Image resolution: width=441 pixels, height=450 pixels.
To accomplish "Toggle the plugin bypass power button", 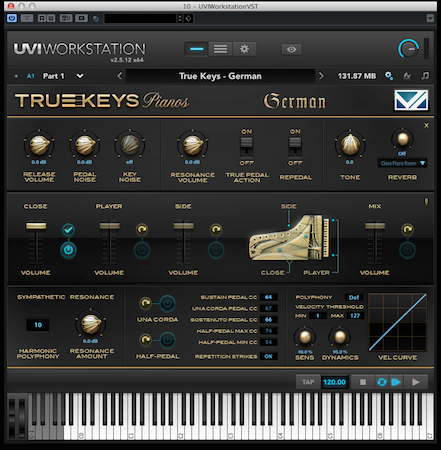I will point(12,18).
